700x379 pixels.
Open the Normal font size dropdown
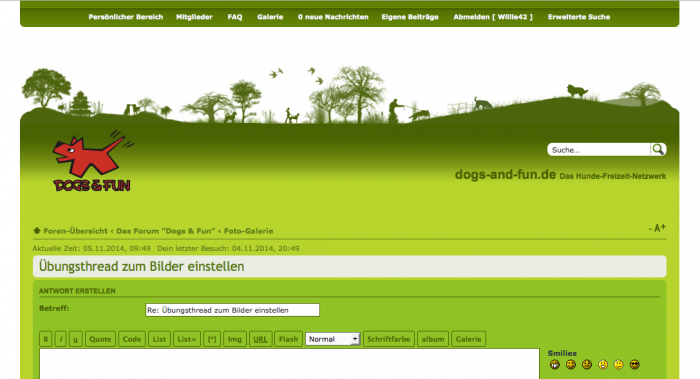coord(333,339)
